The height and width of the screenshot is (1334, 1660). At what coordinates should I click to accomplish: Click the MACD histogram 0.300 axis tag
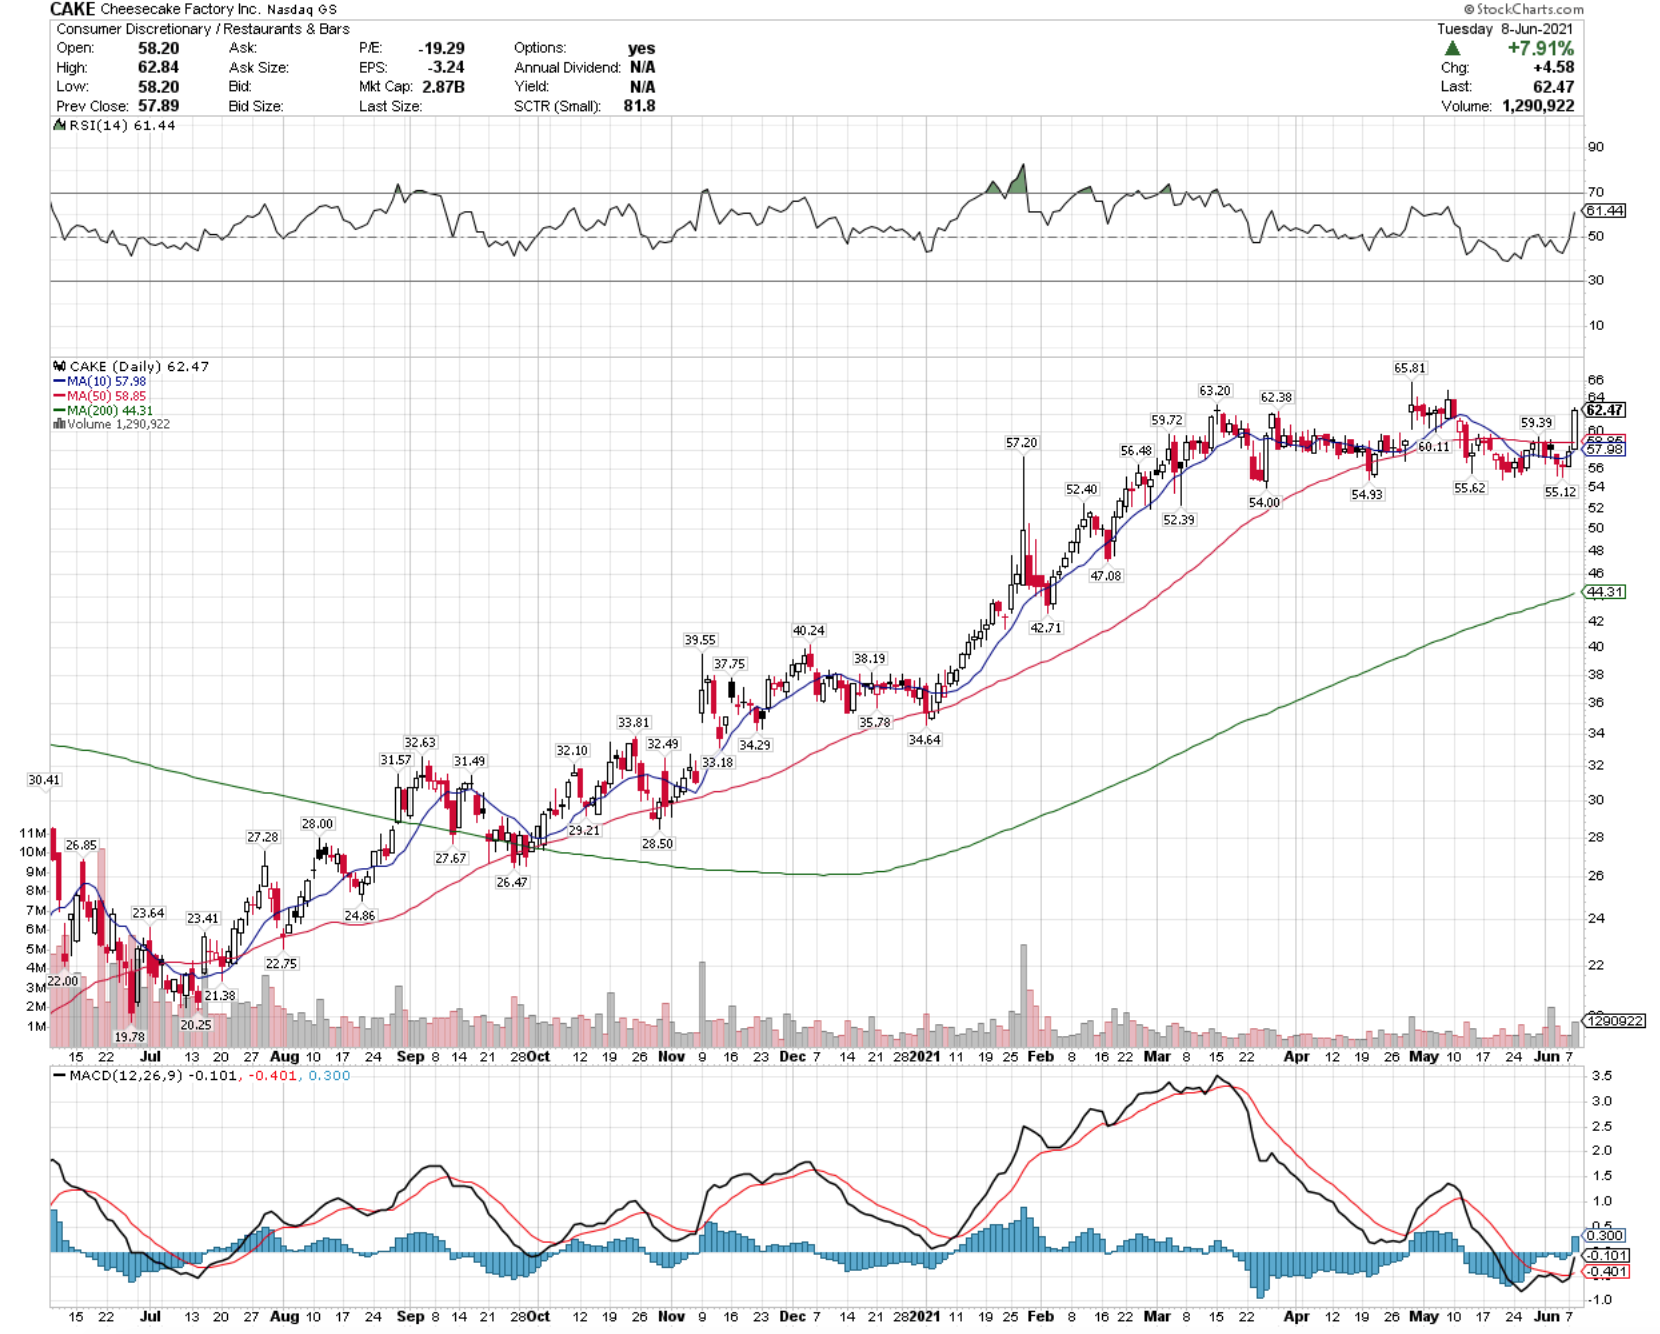click(1605, 1236)
